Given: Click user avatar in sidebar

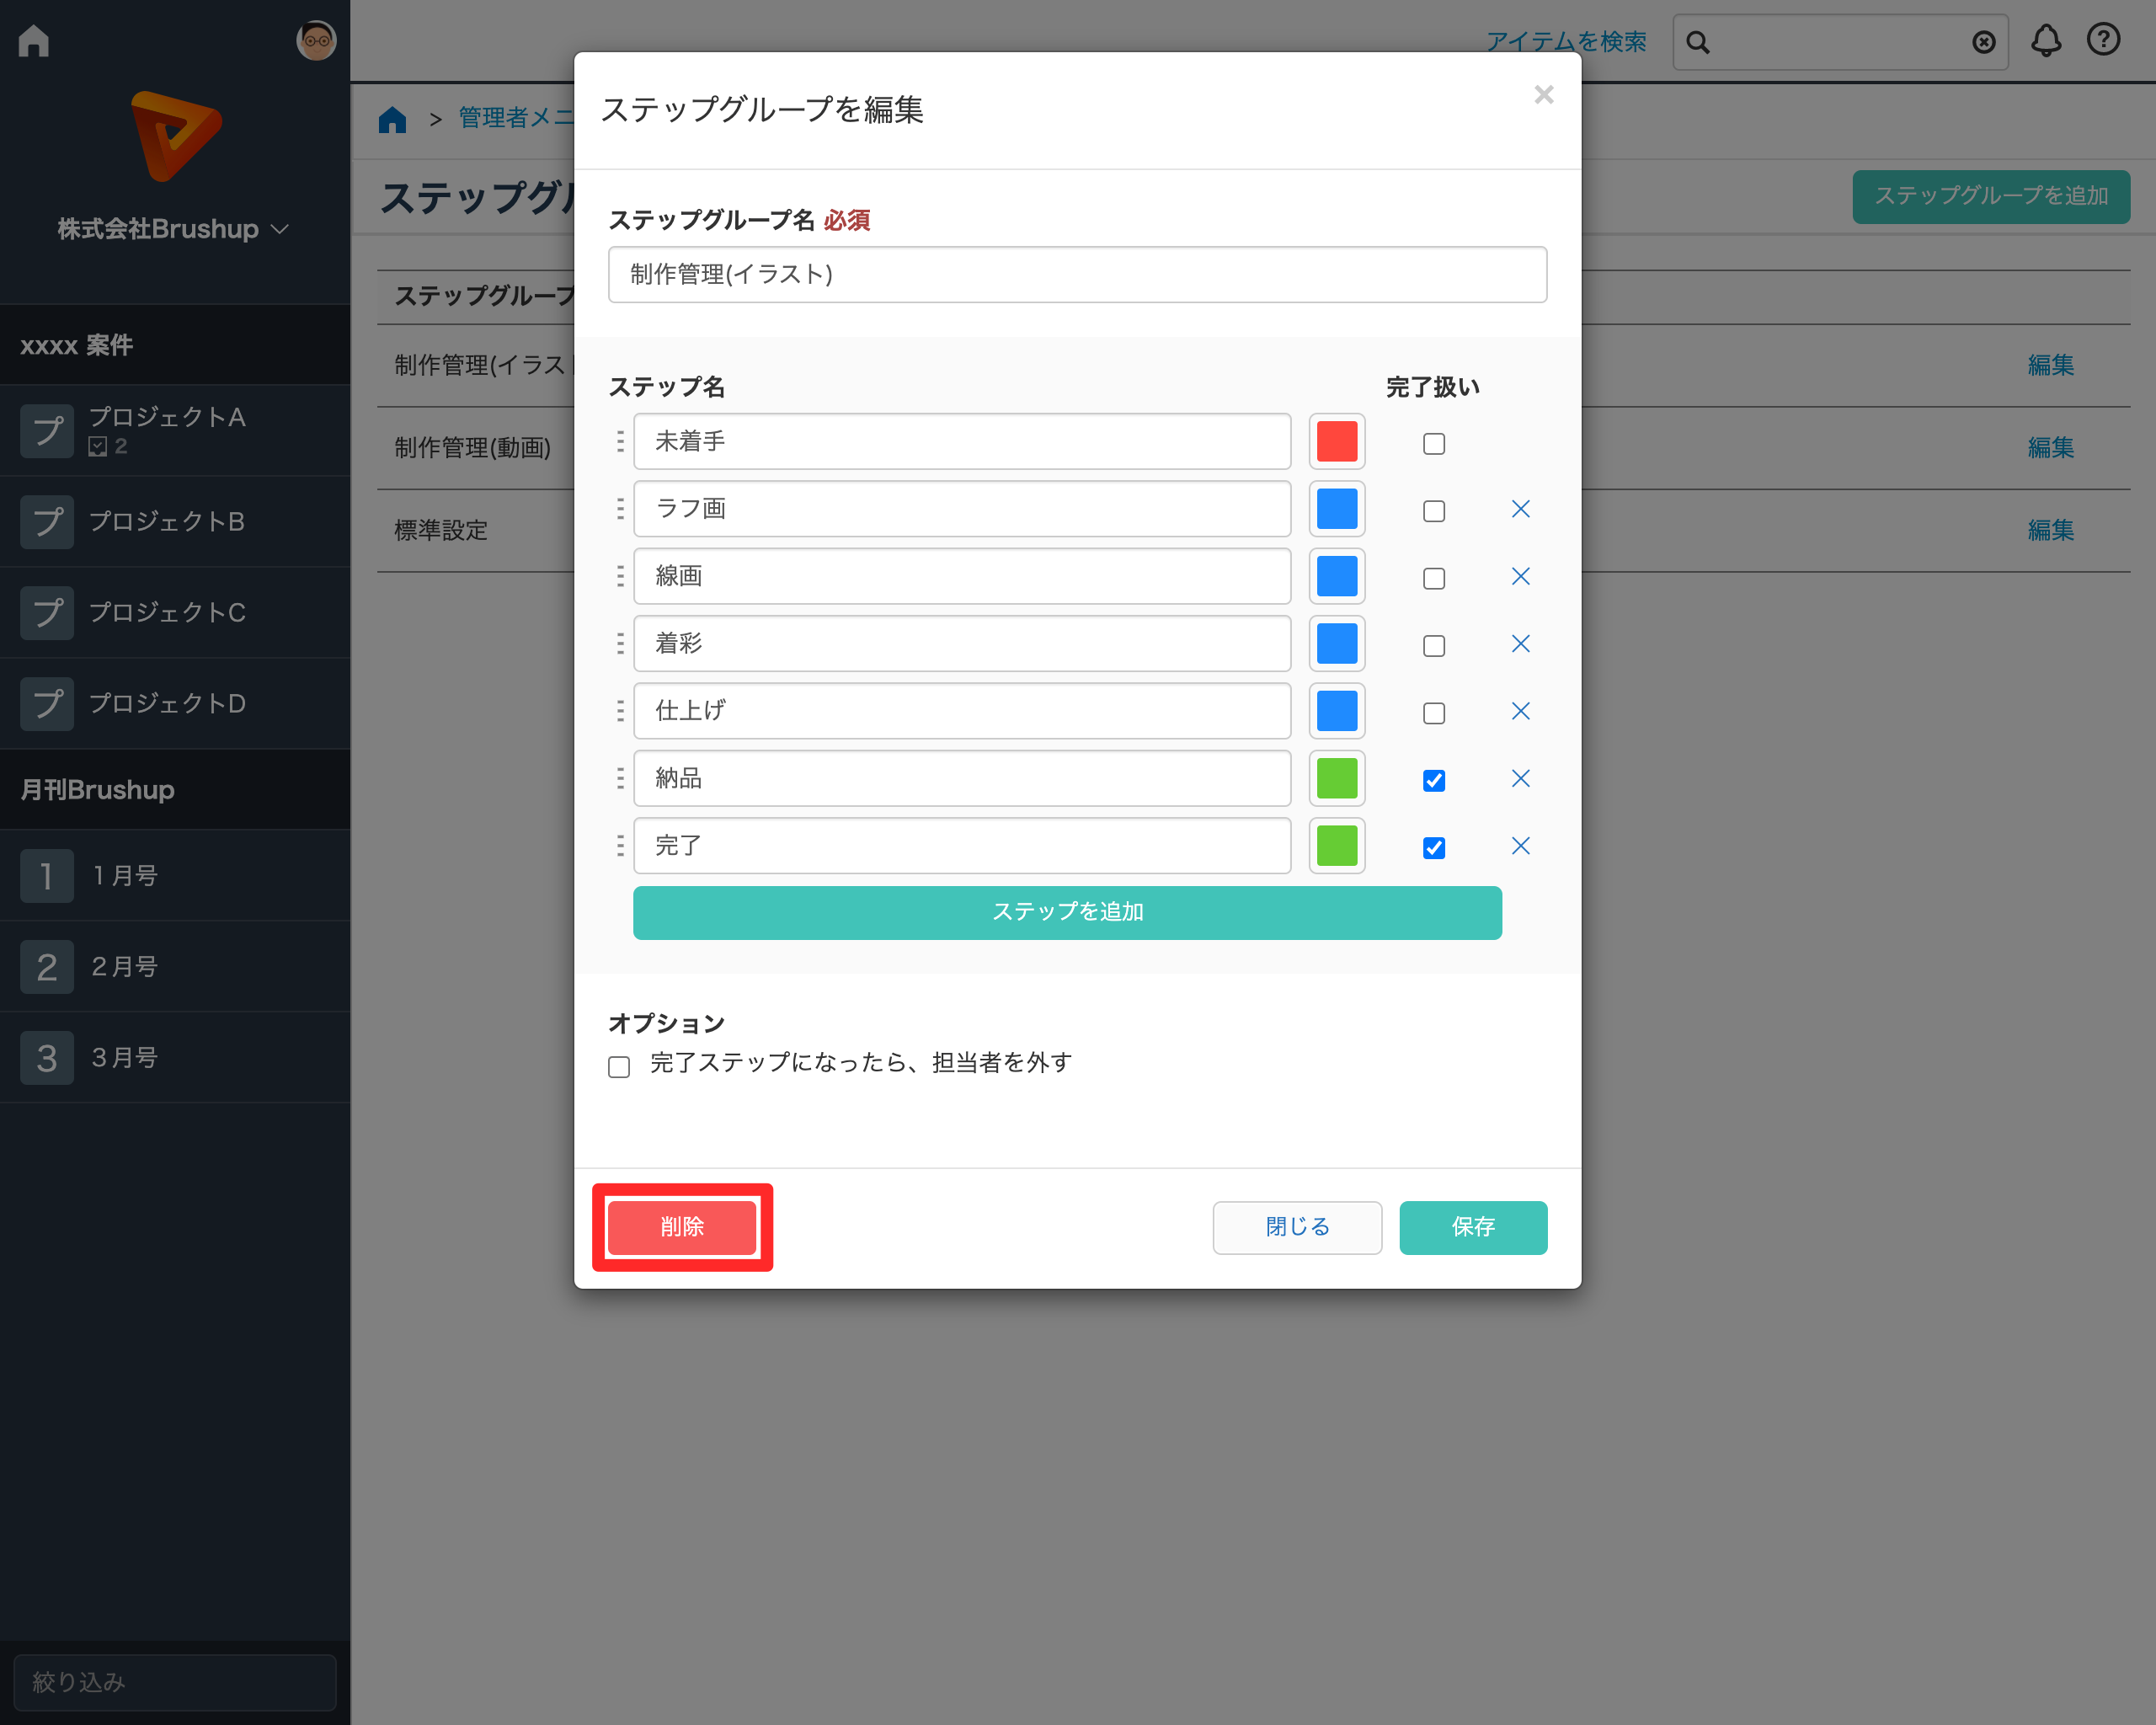Looking at the screenshot, I should tap(316, 41).
